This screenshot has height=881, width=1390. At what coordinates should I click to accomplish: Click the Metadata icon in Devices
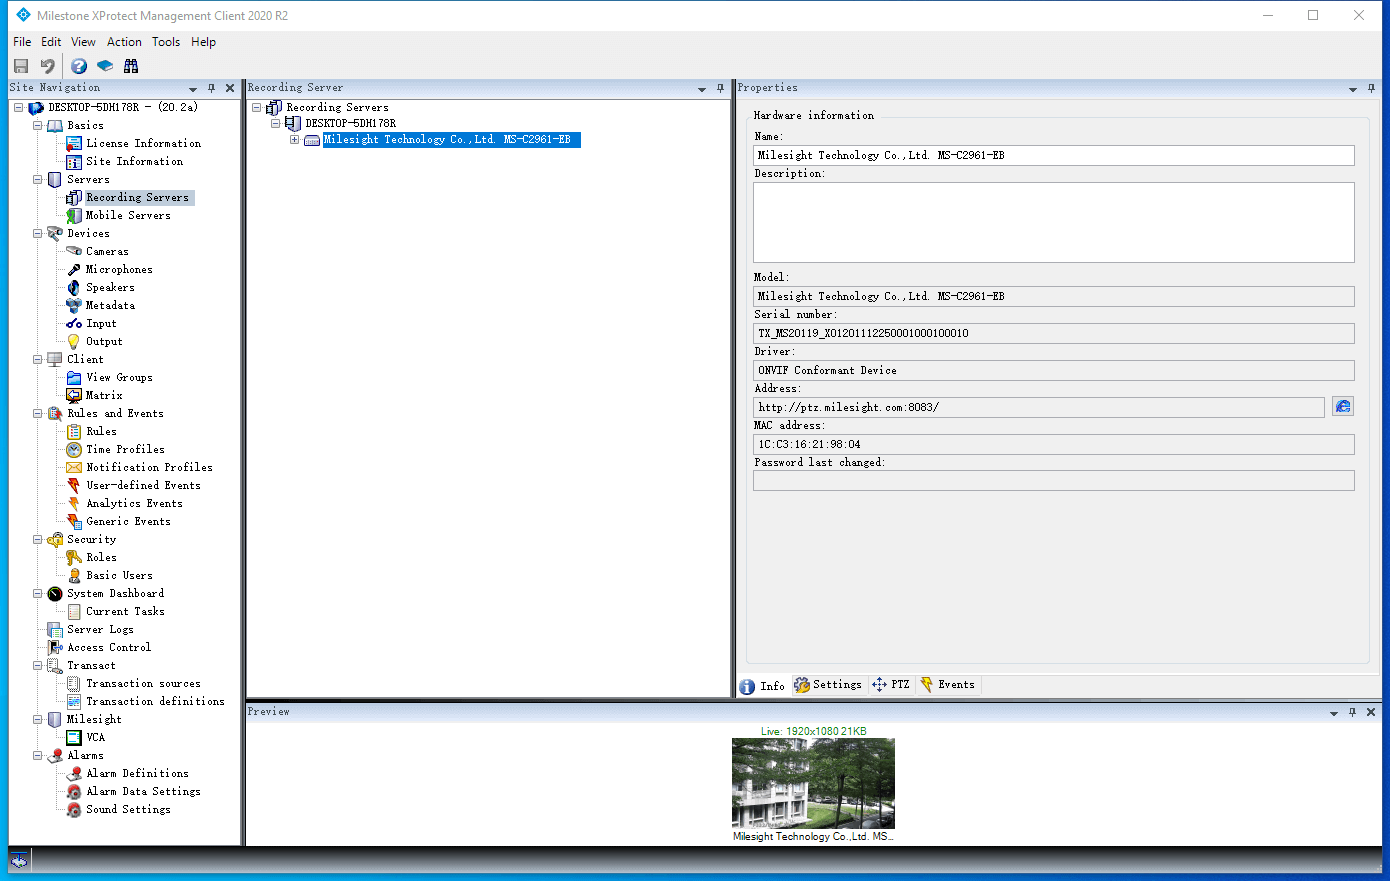click(74, 305)
